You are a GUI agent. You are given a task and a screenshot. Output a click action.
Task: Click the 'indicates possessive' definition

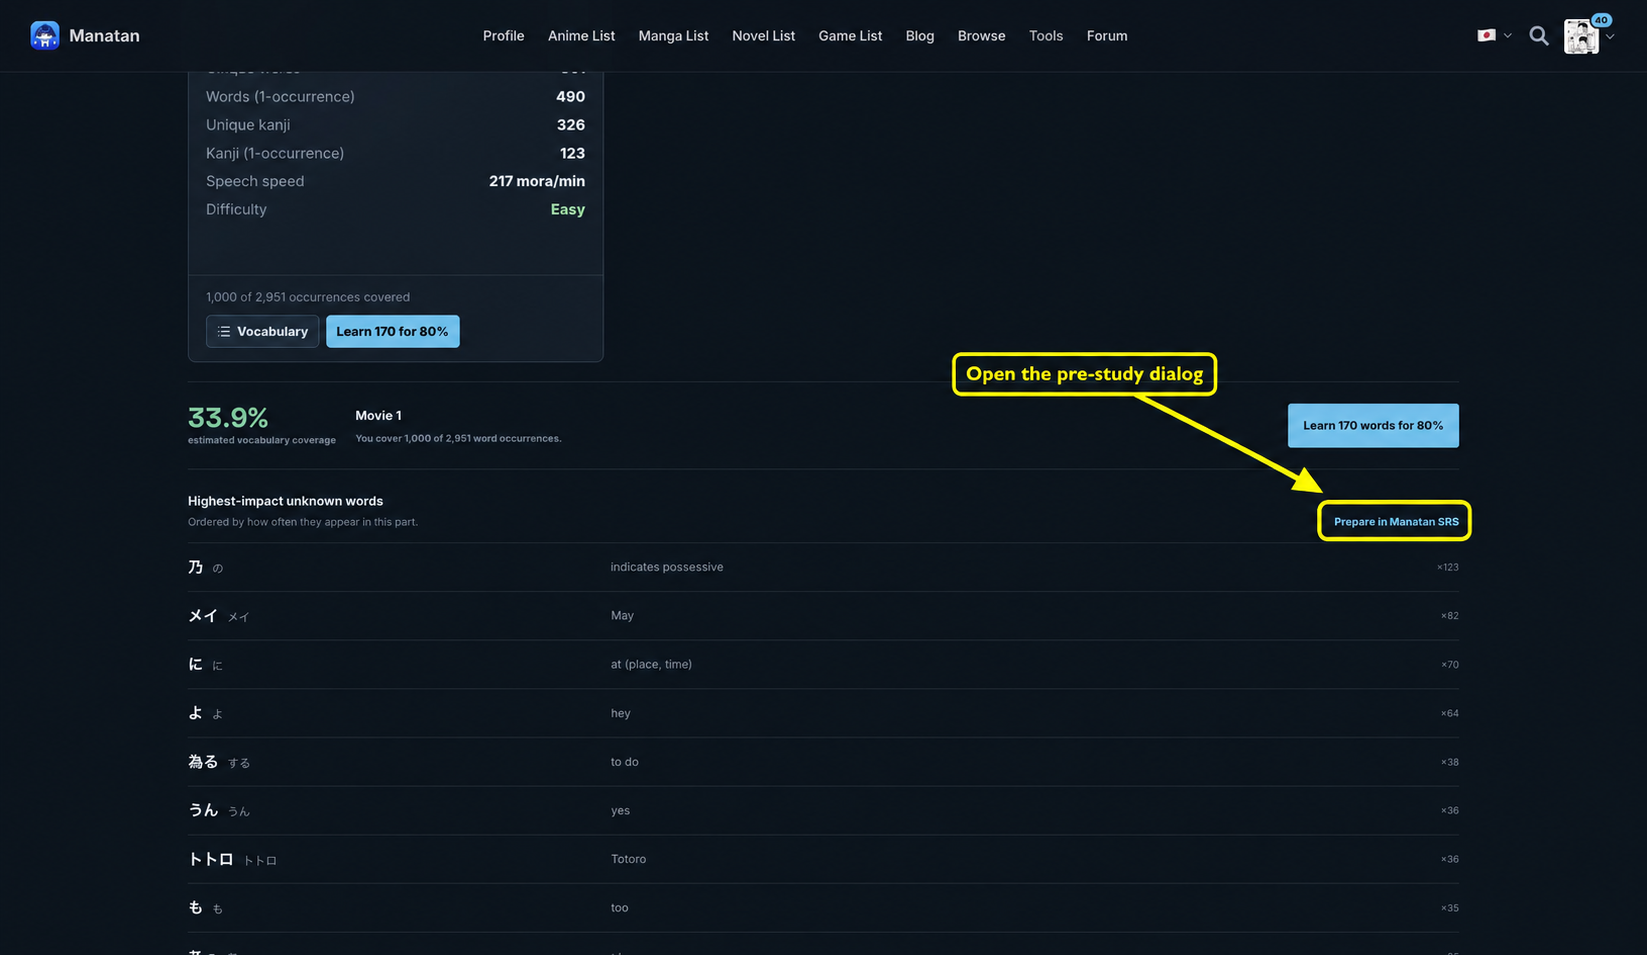tap(666, 567)
